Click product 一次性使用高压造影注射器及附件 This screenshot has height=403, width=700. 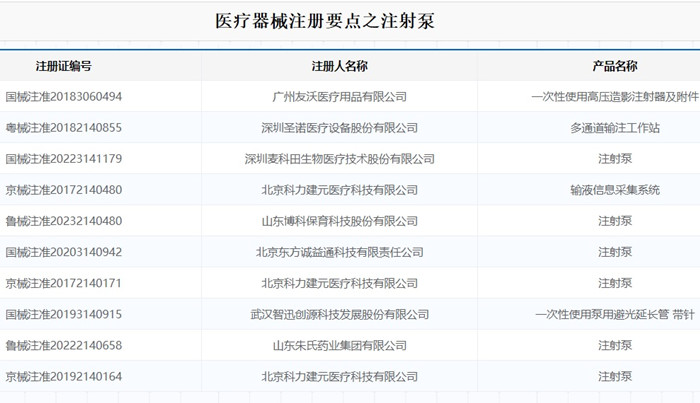(x=615, y=96)
